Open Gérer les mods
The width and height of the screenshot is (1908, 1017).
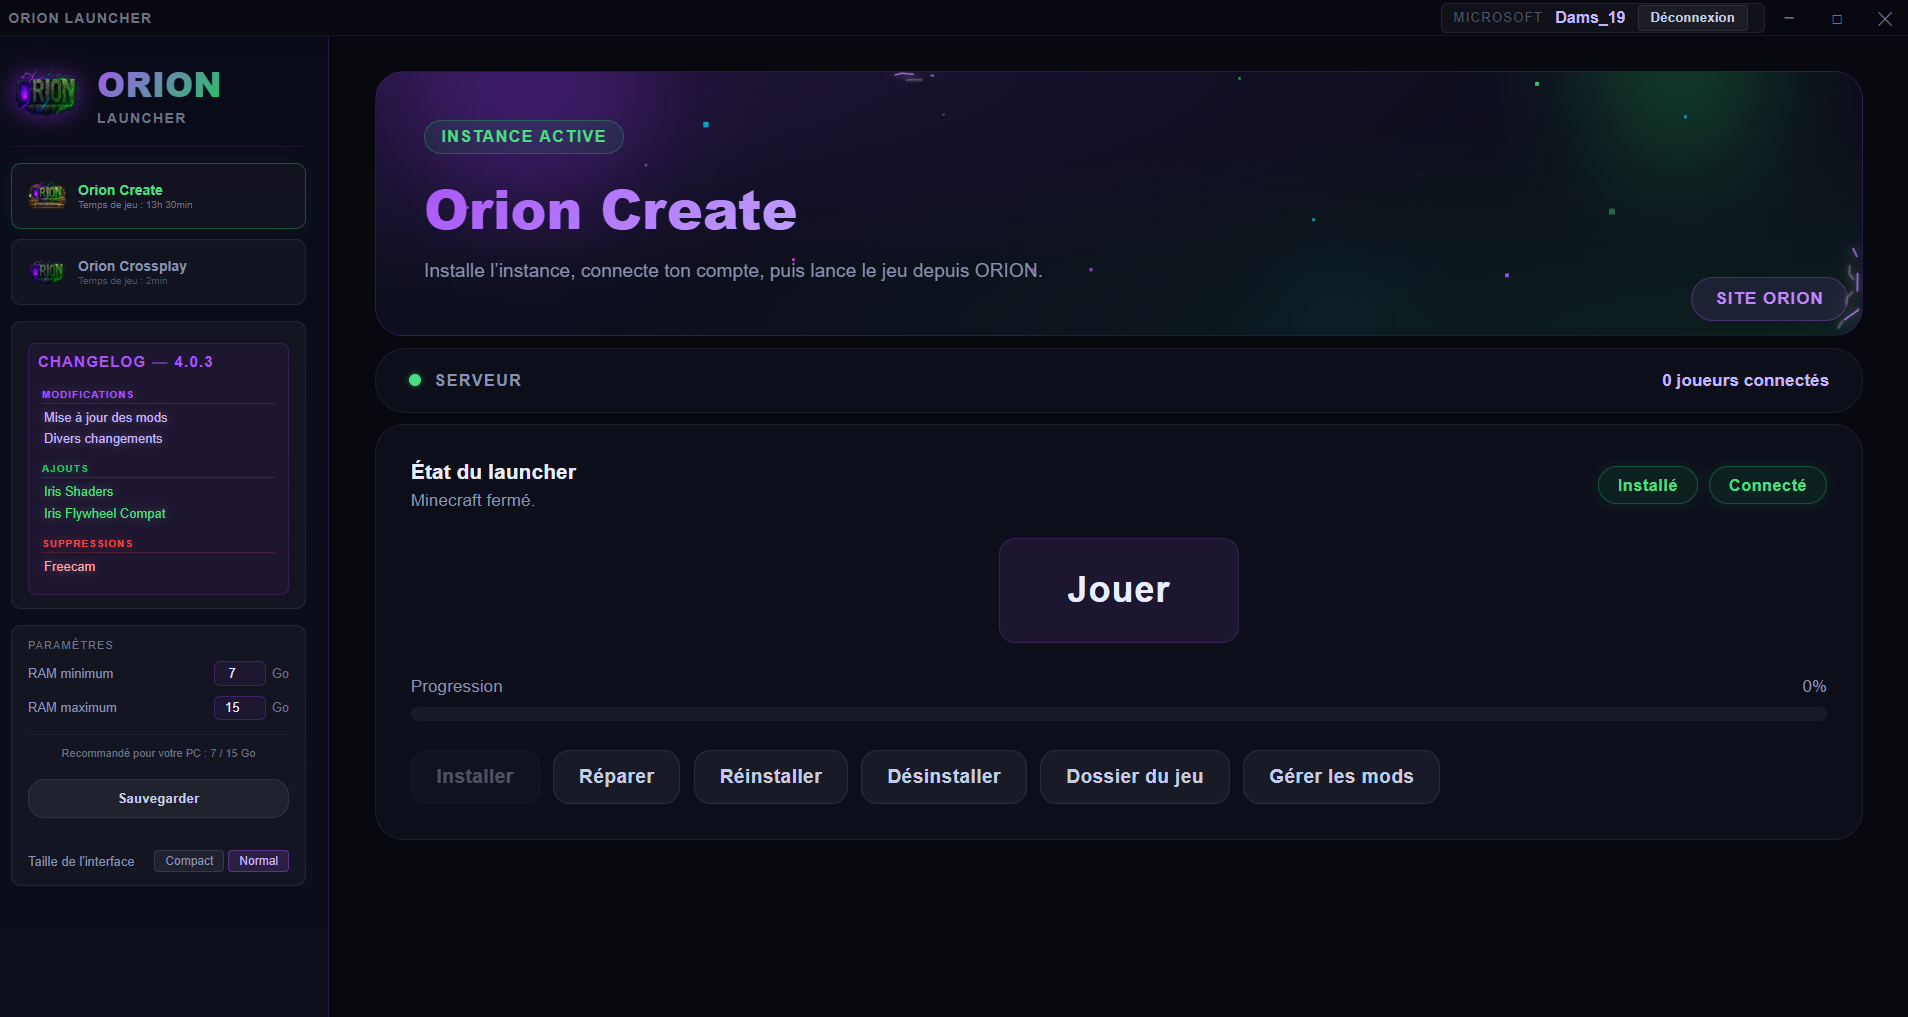point(1341,777)
